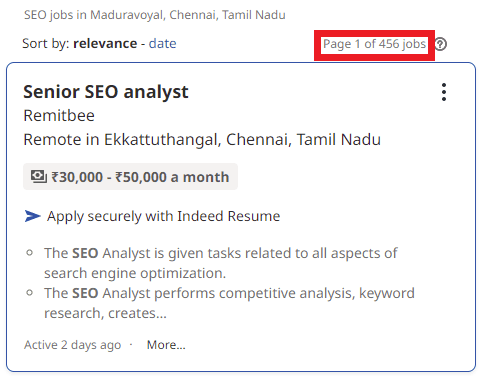Viewport: 481px width, 376px height.
Task: Click 'Apply securely with Indeed Resume' text
Action: [x=163, y=216]
